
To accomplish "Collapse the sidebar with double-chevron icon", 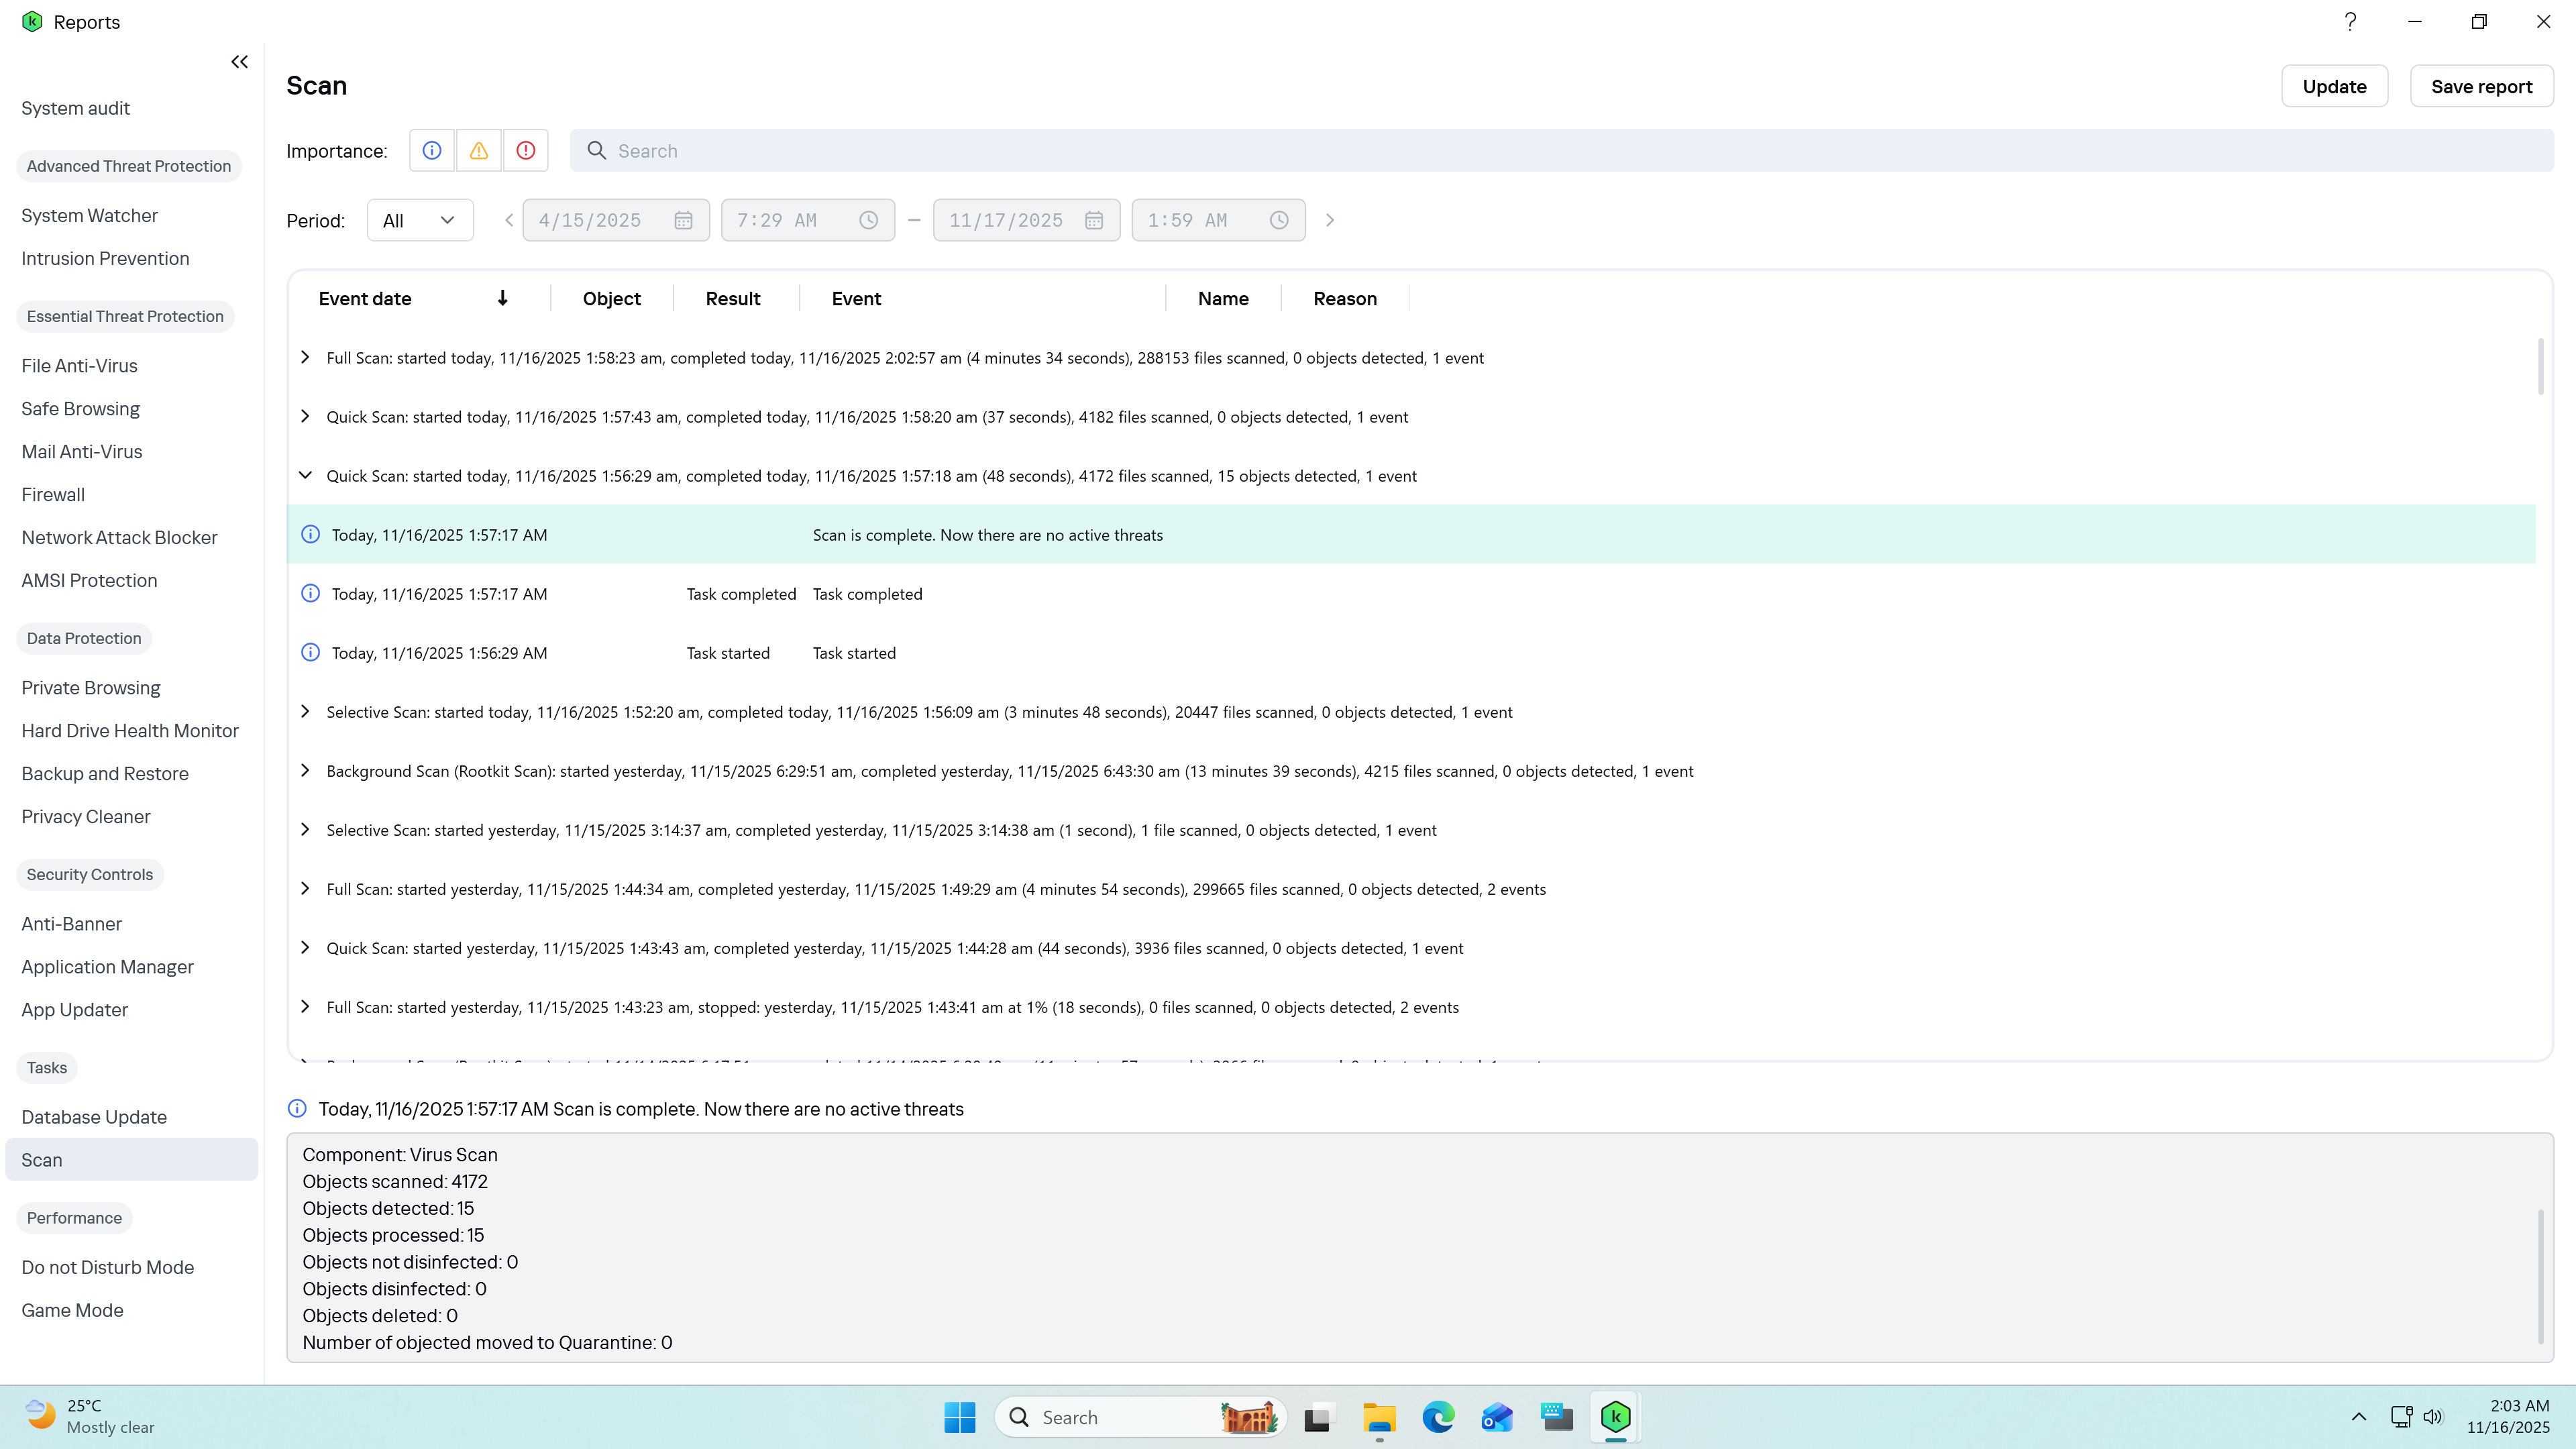I will [239, 62].
